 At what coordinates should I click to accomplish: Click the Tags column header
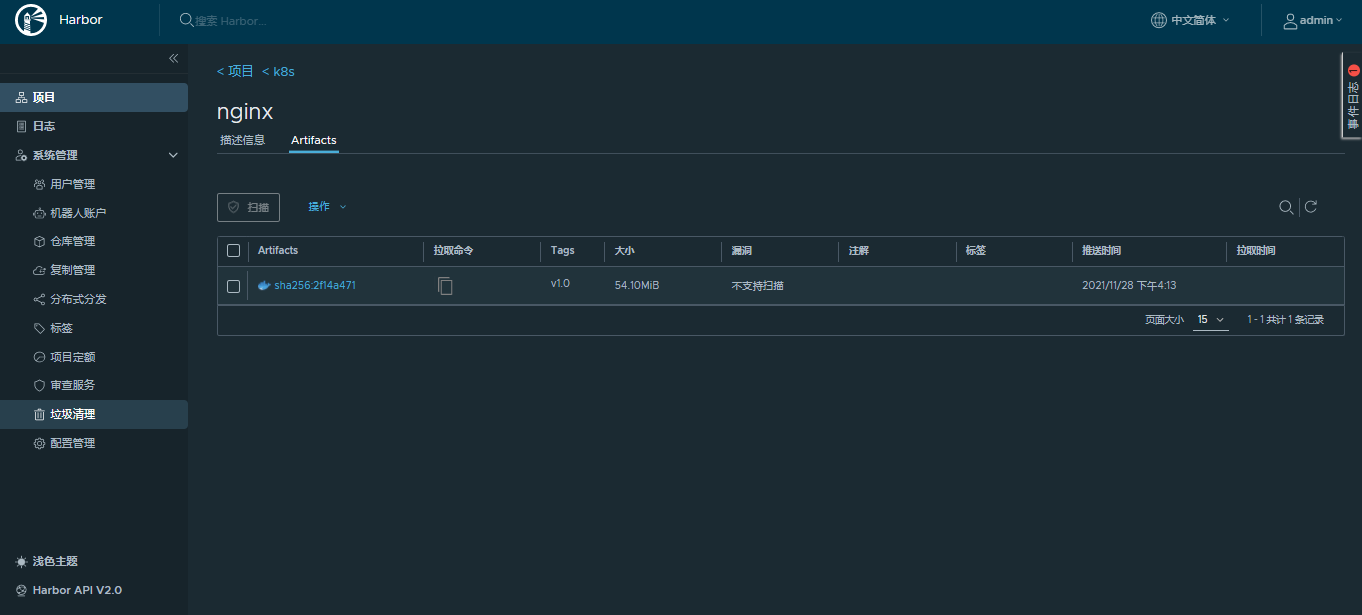click(562, 250)
